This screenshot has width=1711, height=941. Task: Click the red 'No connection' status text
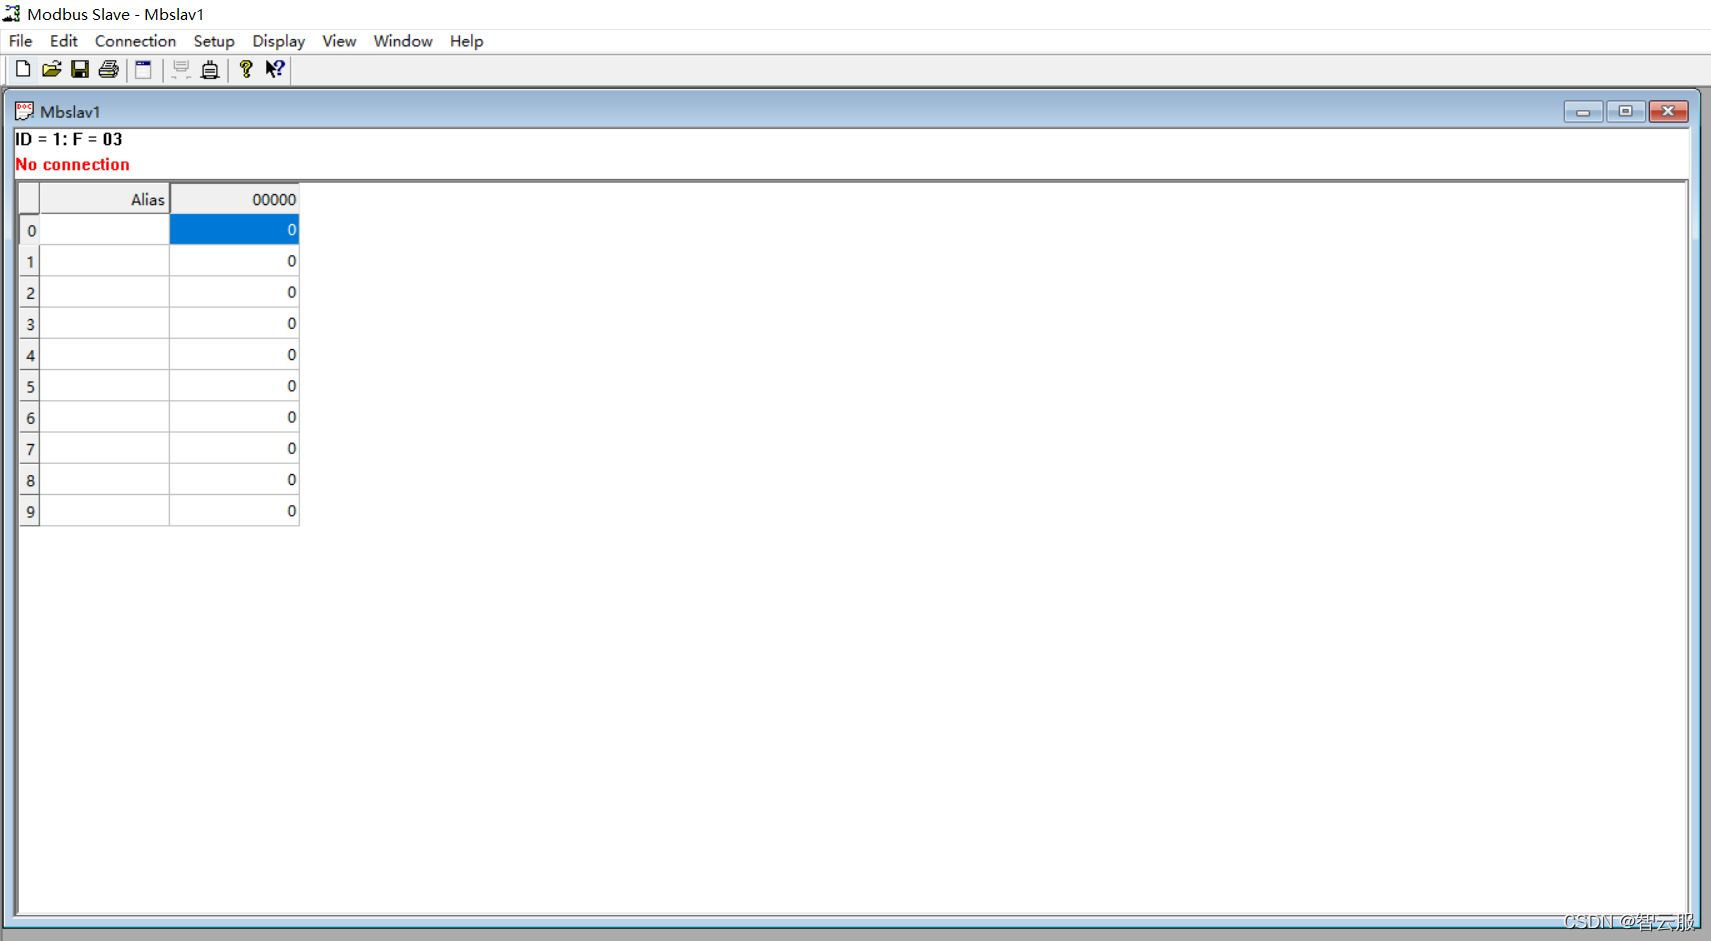[72, 164]
